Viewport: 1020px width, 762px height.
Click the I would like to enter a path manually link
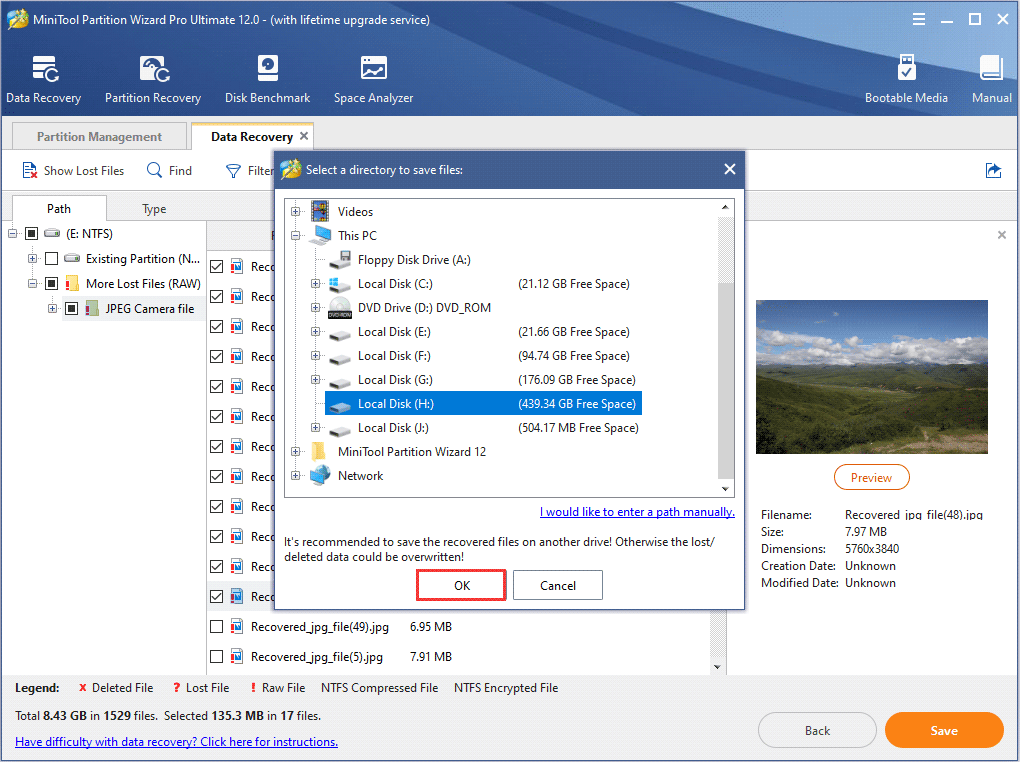(637, 511)
